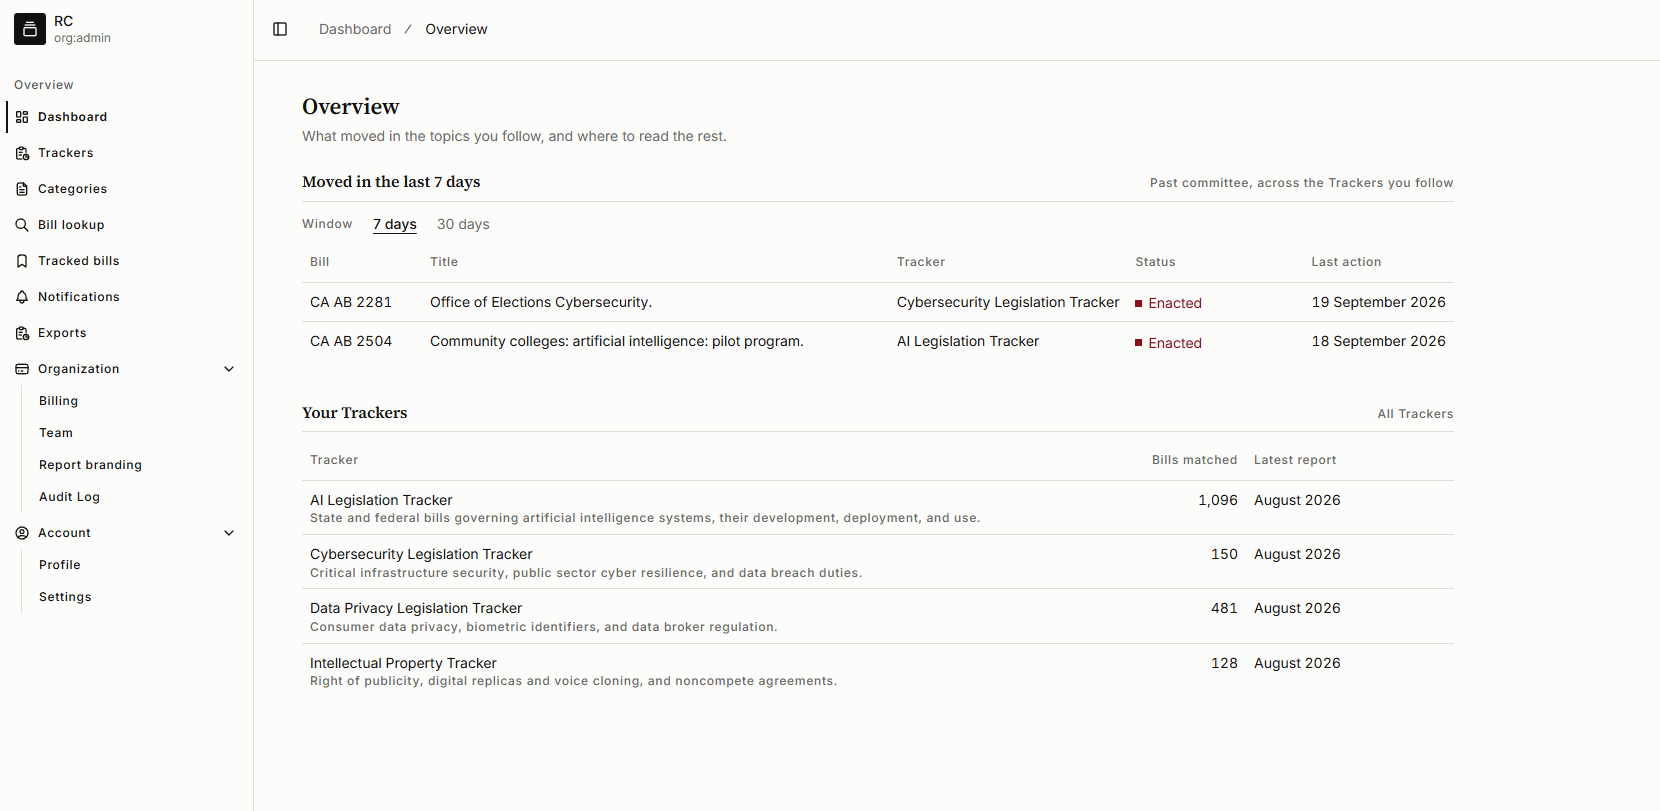
Task: Open the Profile page
Action: pyautogui.click(x=60, y=565)
